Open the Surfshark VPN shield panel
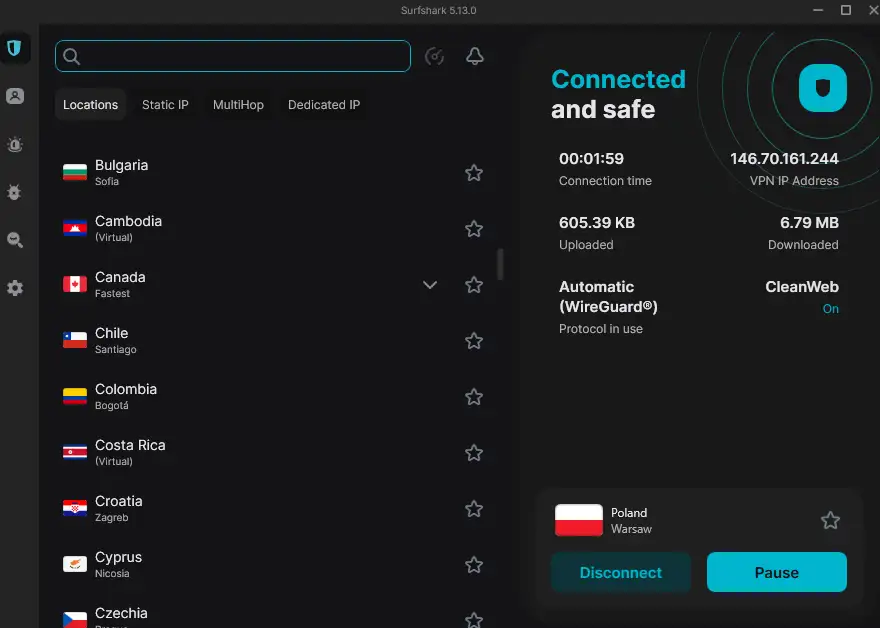The image size is (880, 628). pyautogui.click(x=15, y=47)
